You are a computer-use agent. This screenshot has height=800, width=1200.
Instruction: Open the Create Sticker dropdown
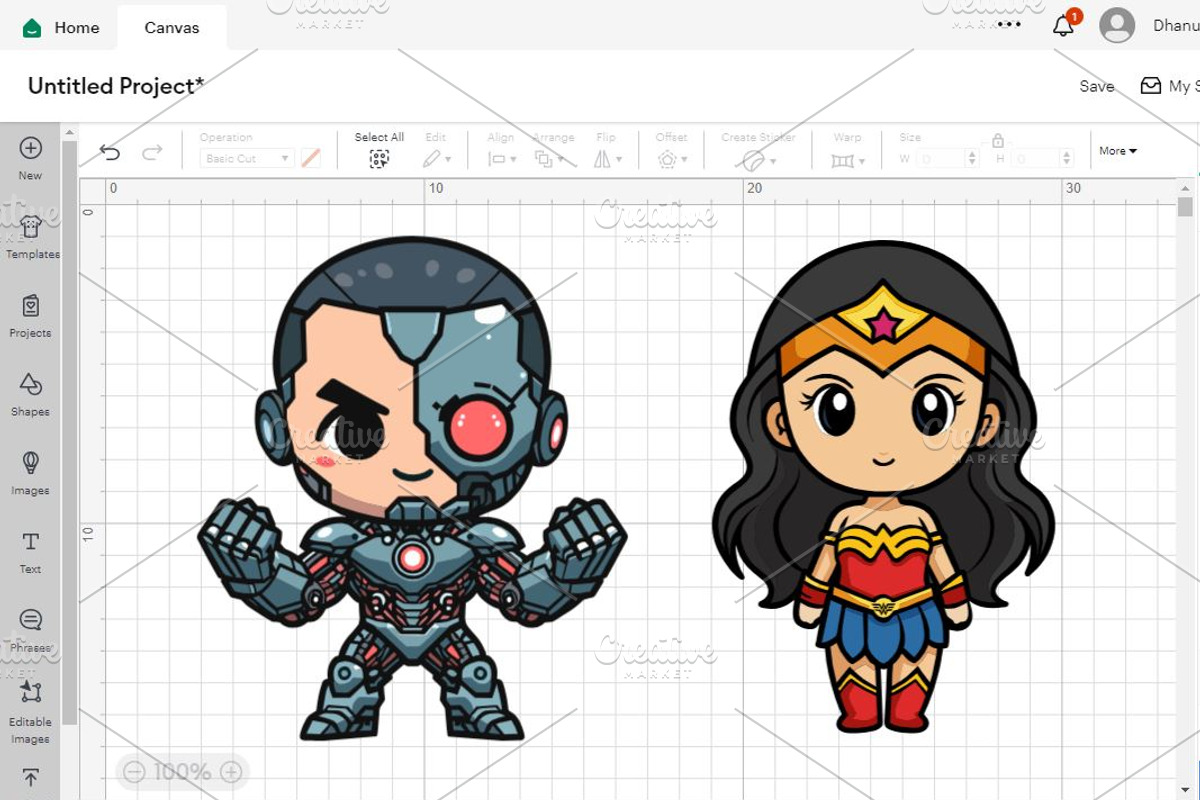tap(759, 160)
